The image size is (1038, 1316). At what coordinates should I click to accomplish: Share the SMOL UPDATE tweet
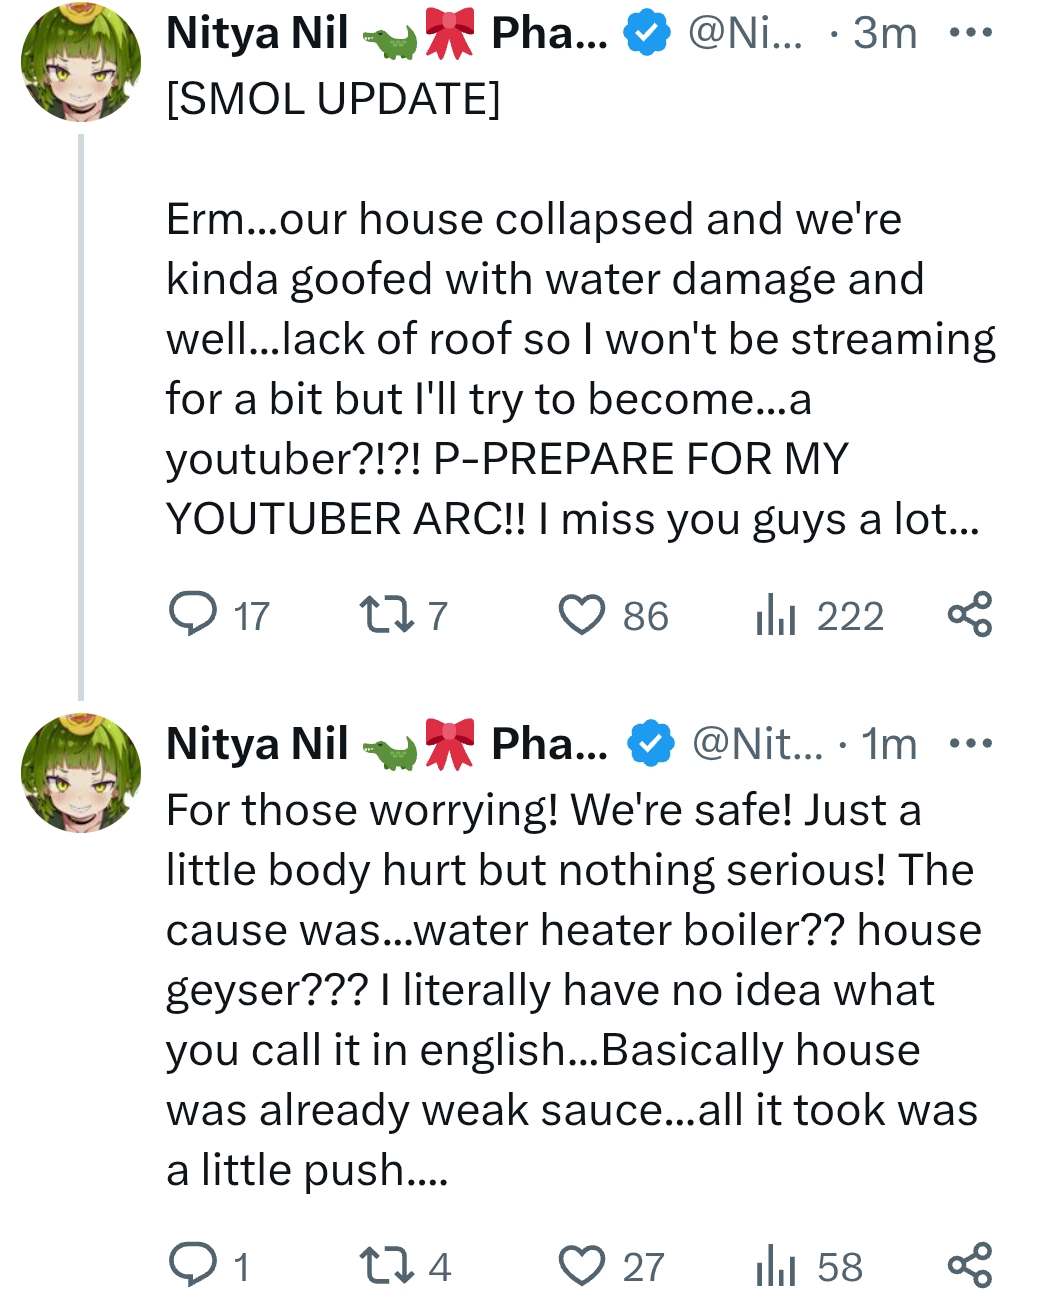969,614
